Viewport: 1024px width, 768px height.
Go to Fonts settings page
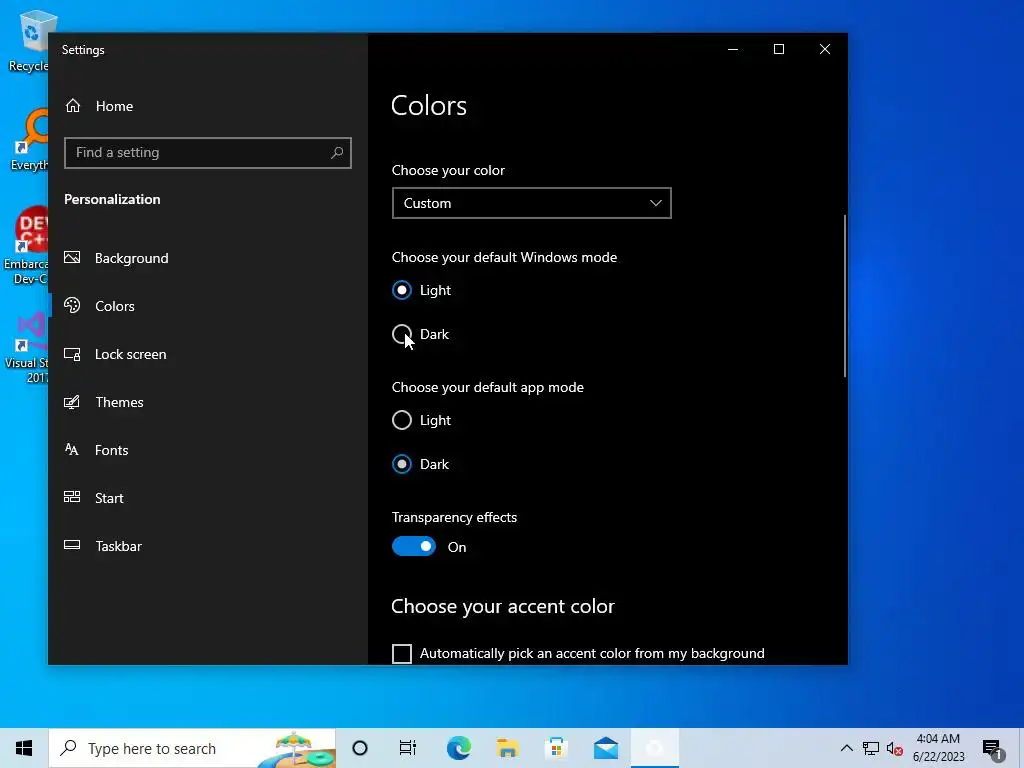click(x=112, y=450)
